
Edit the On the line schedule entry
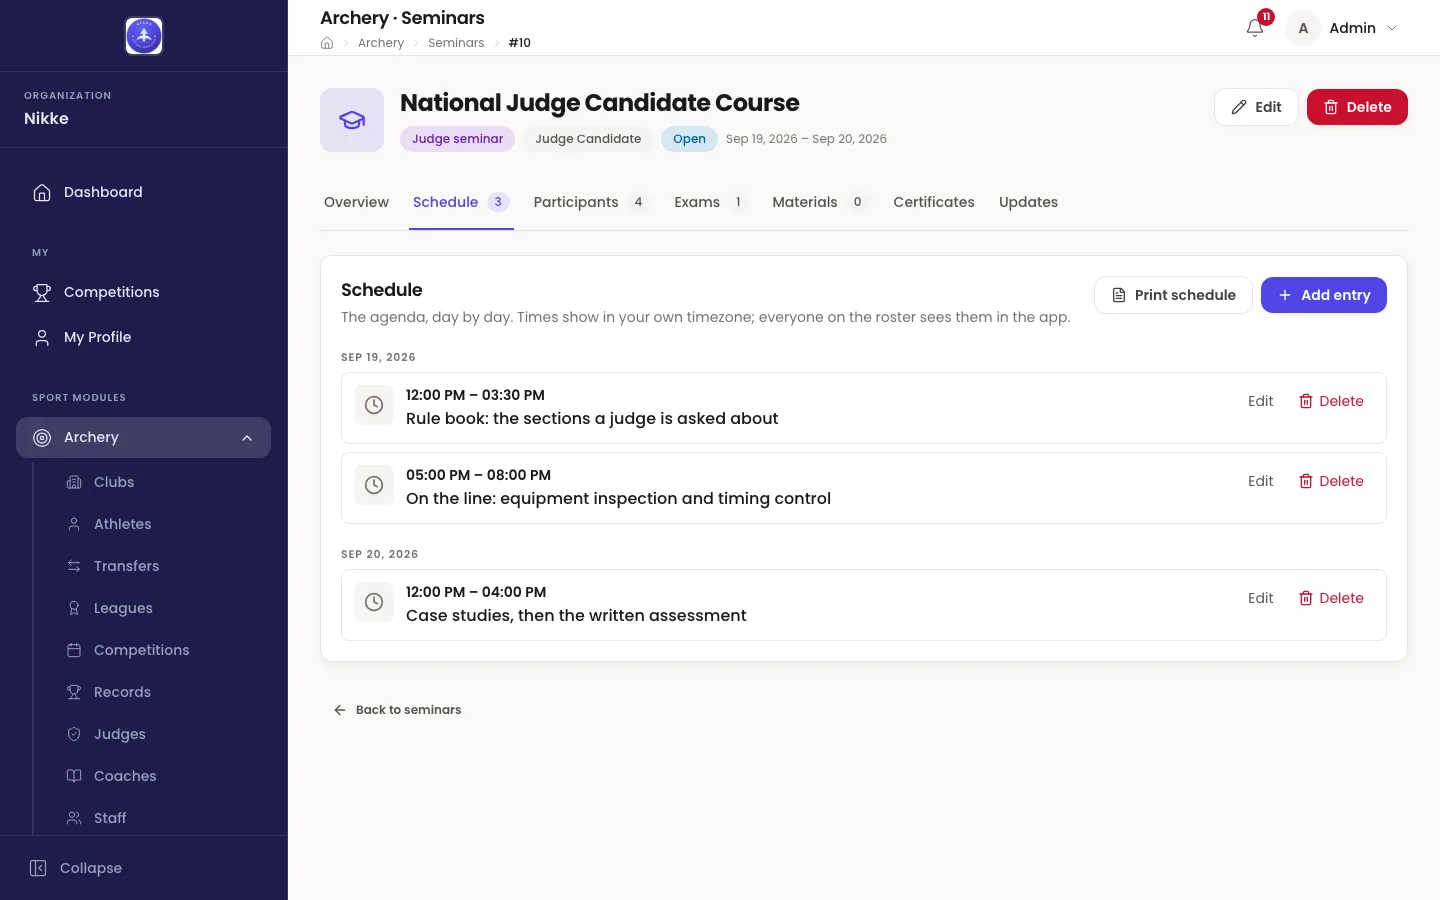point(1260,481)
